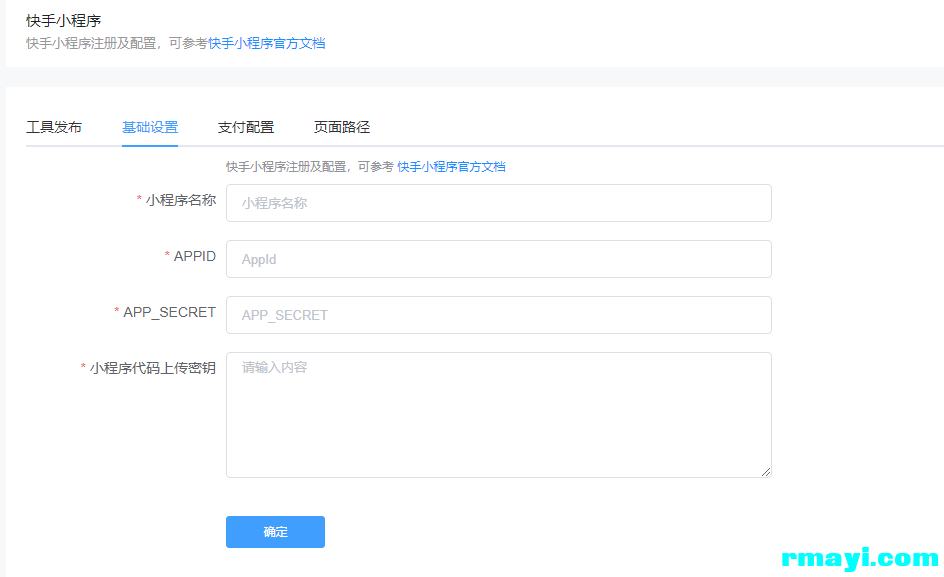Click the APPID field label
This screenshot has height=577, width=944.
click(x=194, y=256)
